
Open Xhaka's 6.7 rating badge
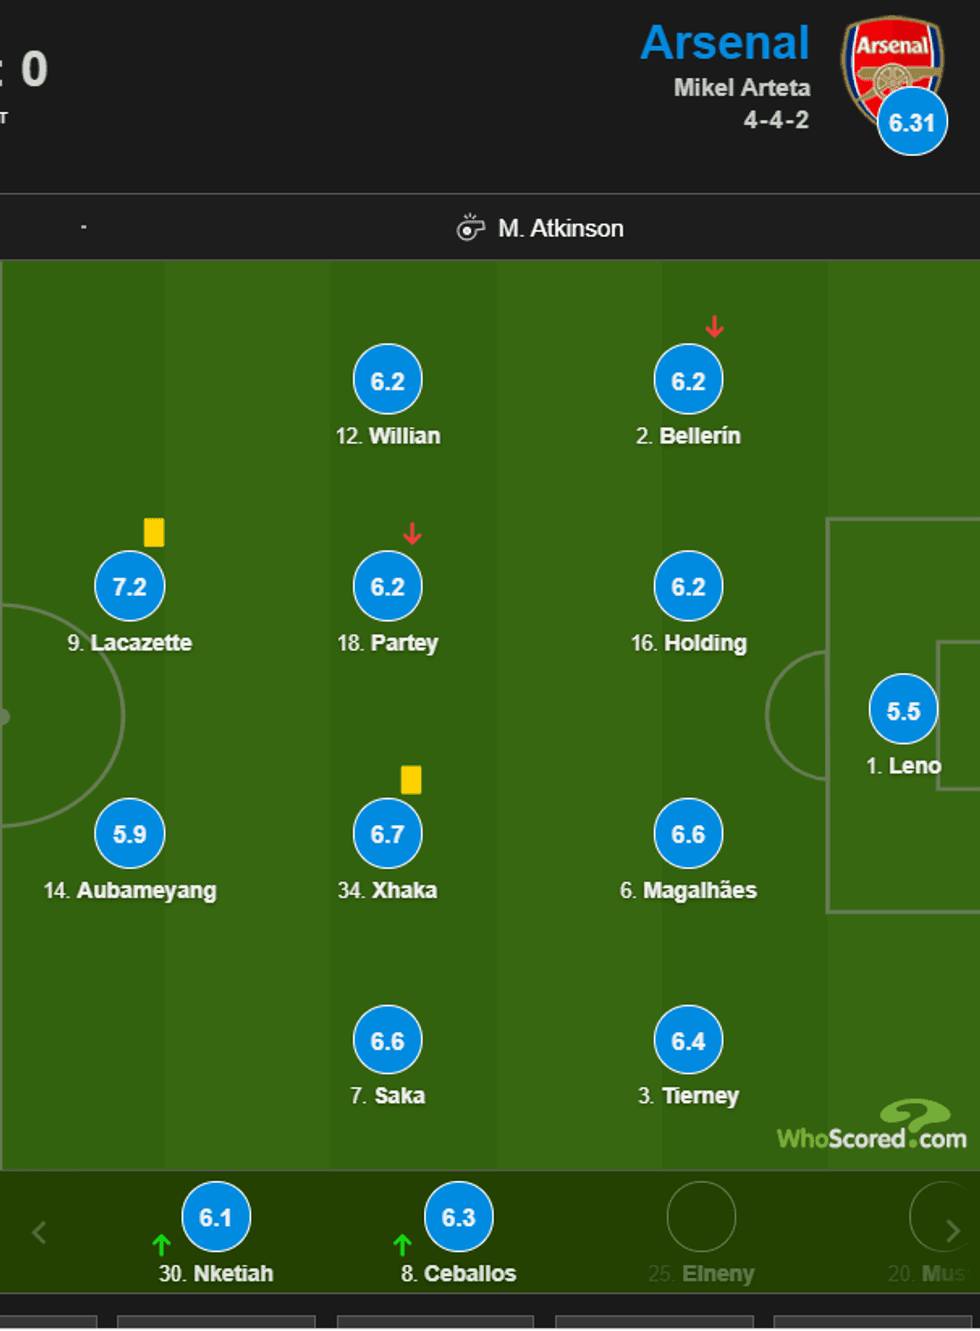point(388,833)
